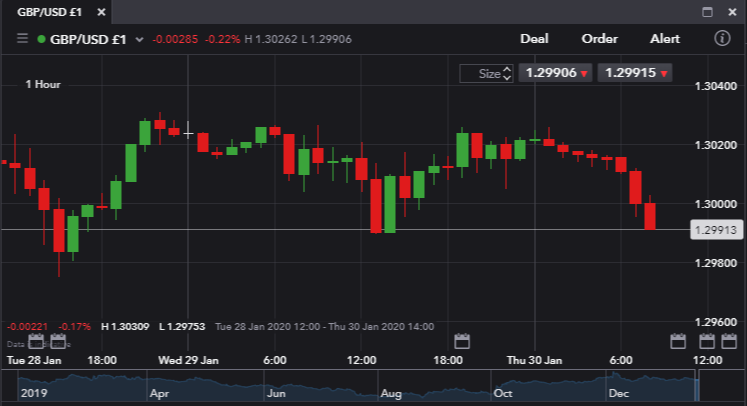The width and height of the screenshot is (747, 406).
Task: Click the 1.29800 price axis label
Action: pos(716,264)
